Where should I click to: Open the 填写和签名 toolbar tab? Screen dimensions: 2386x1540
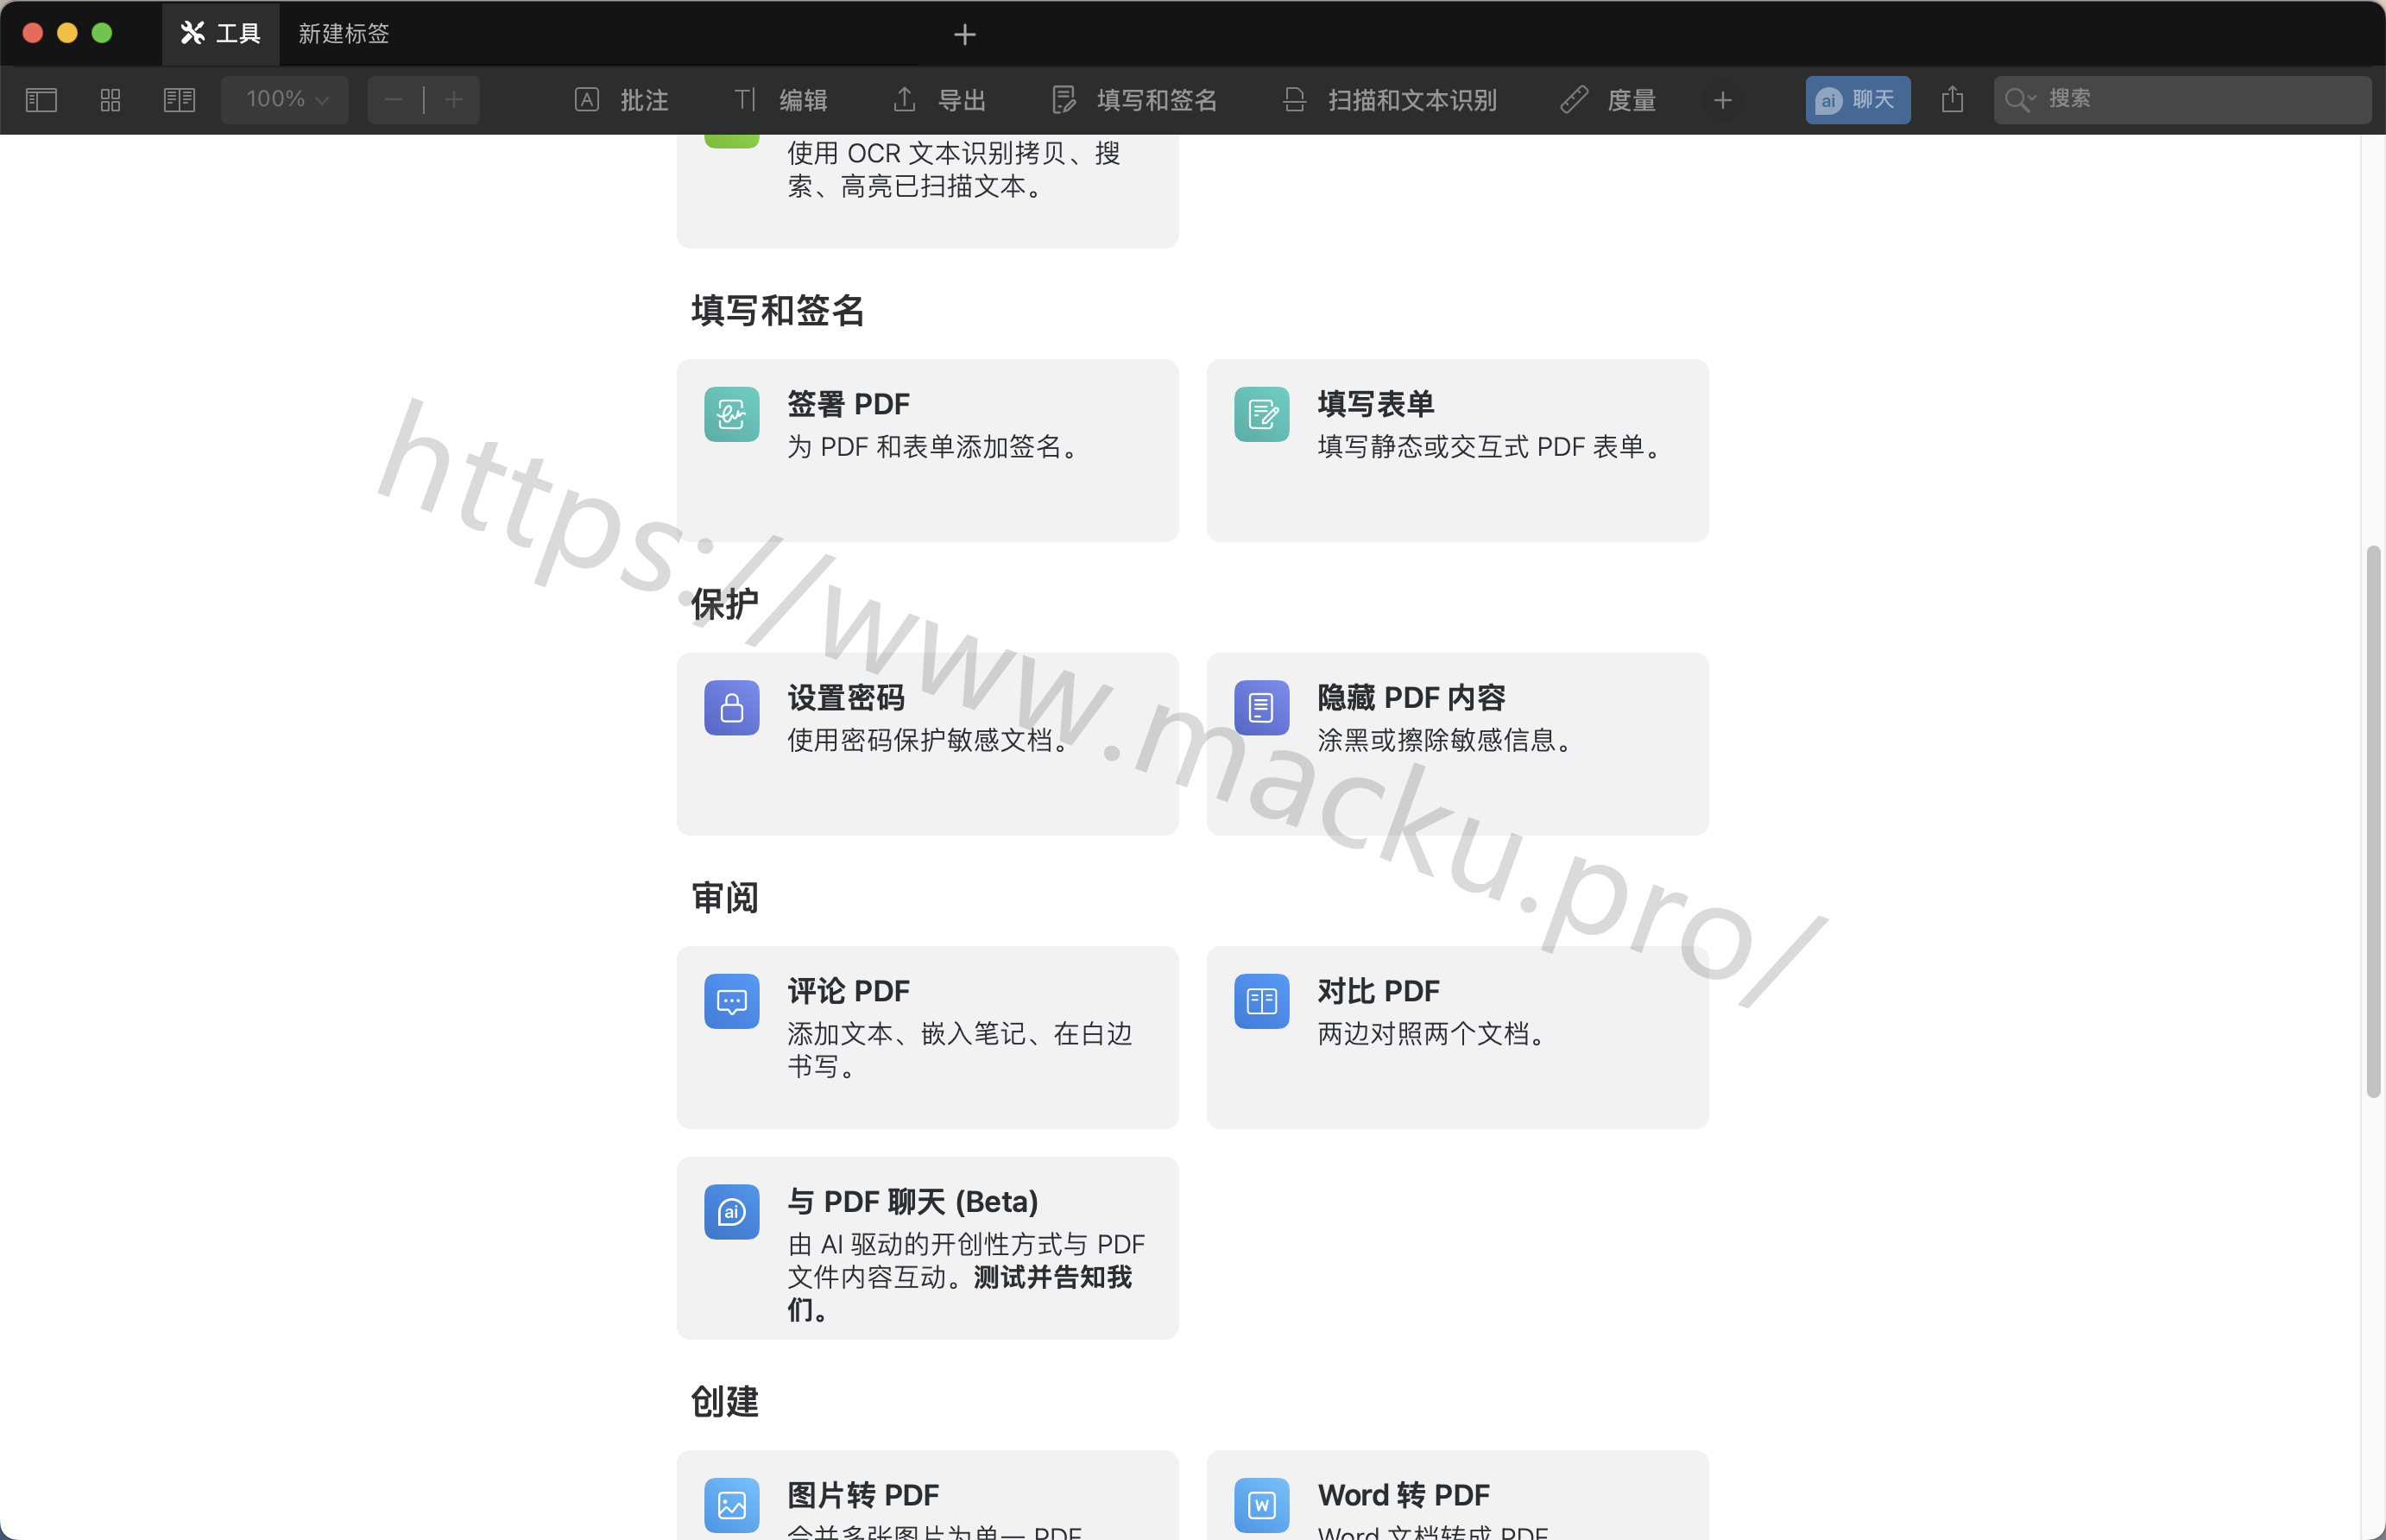(x=1134, y=100)
